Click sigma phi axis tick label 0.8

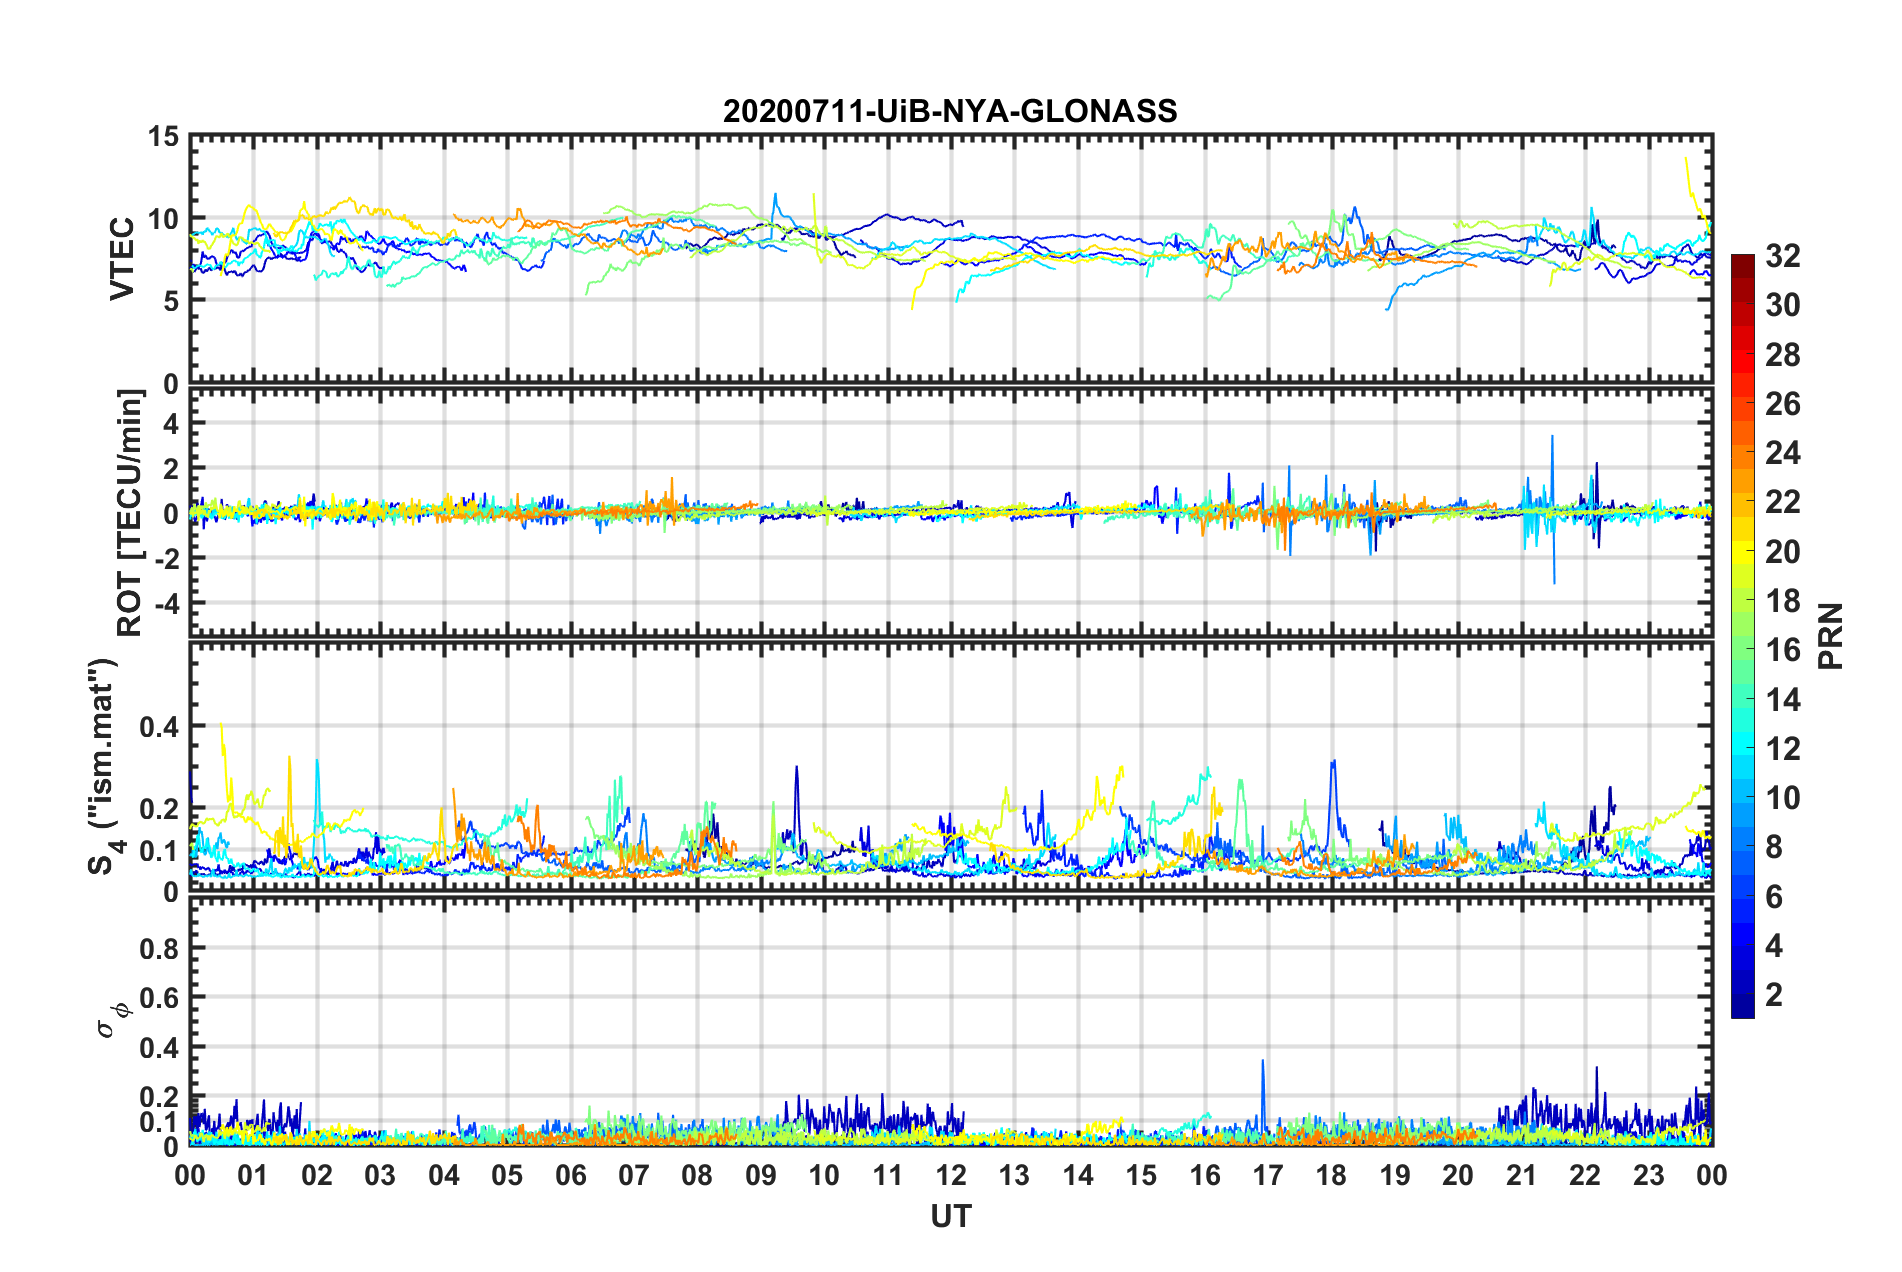coord(159,948)
